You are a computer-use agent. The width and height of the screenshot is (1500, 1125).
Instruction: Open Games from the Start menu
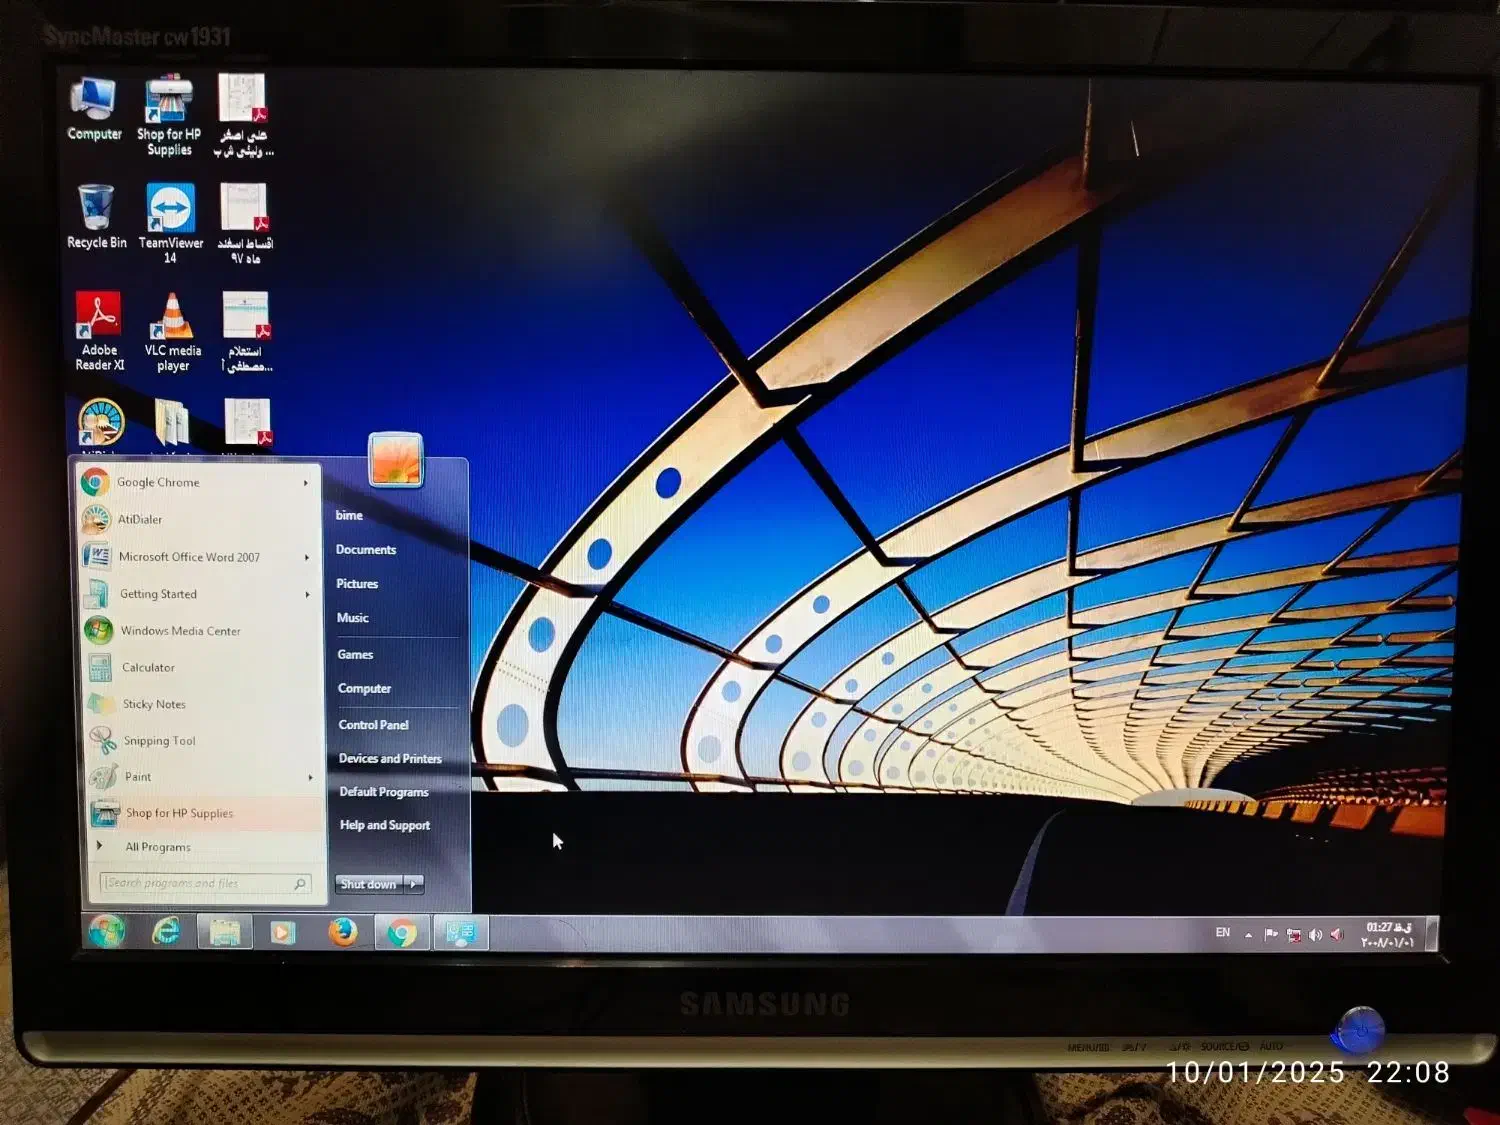[x=355, y=655]
